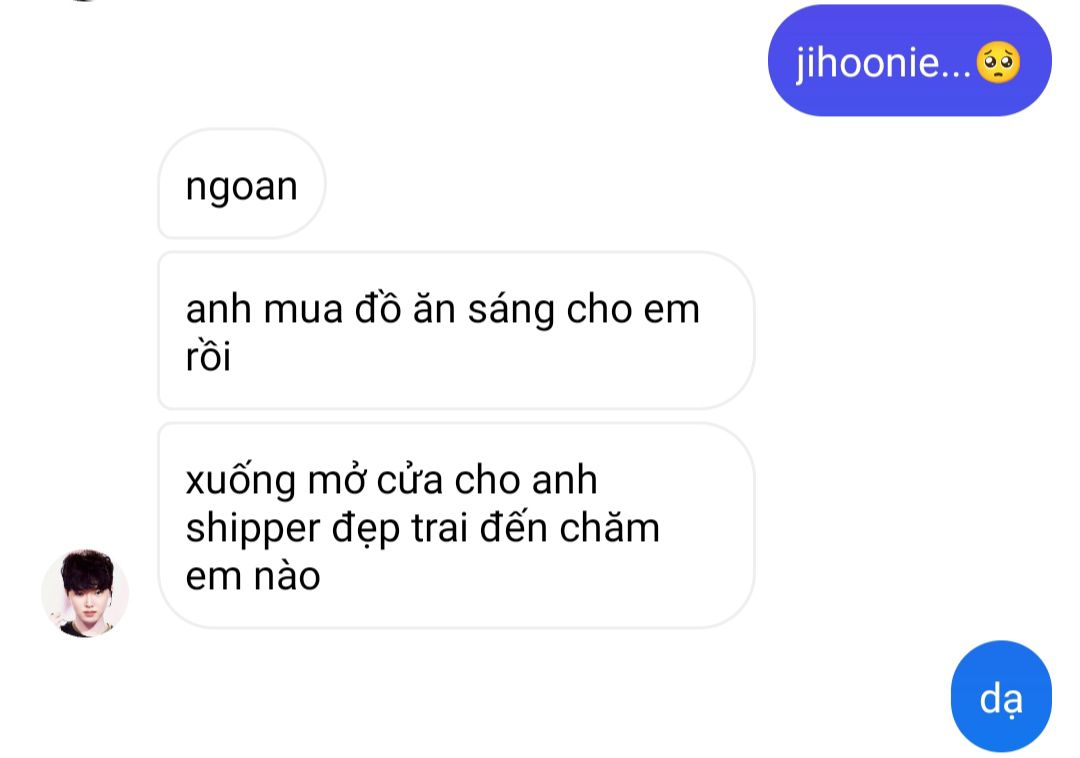The width and height of the screenshot is (1080, 758).
Task: Click the words "cho em" in breakfast message
Action: [x=633, y=309]
